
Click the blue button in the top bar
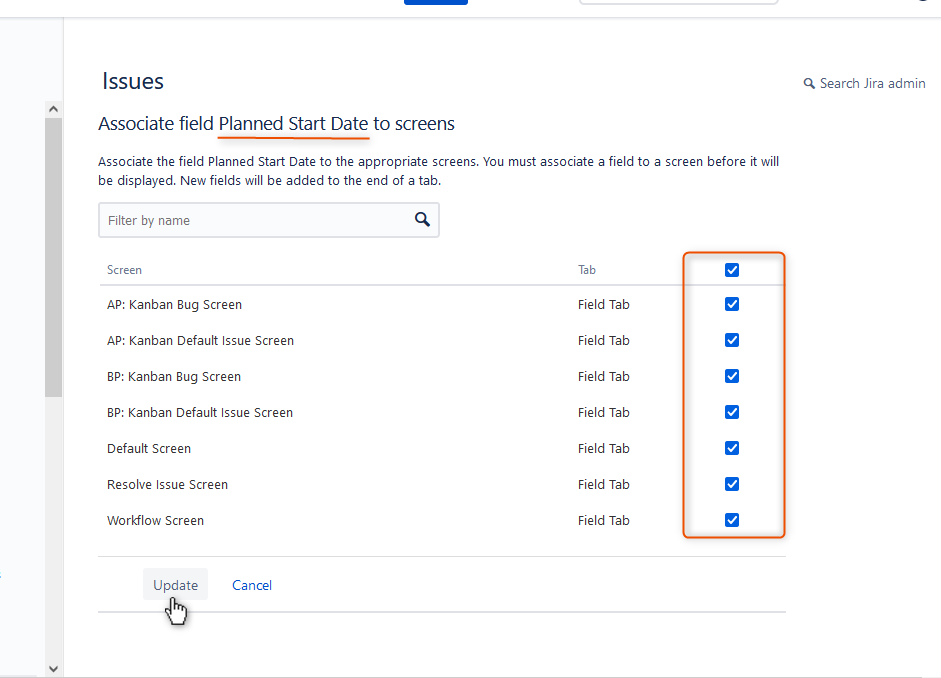tap(435, 2)
